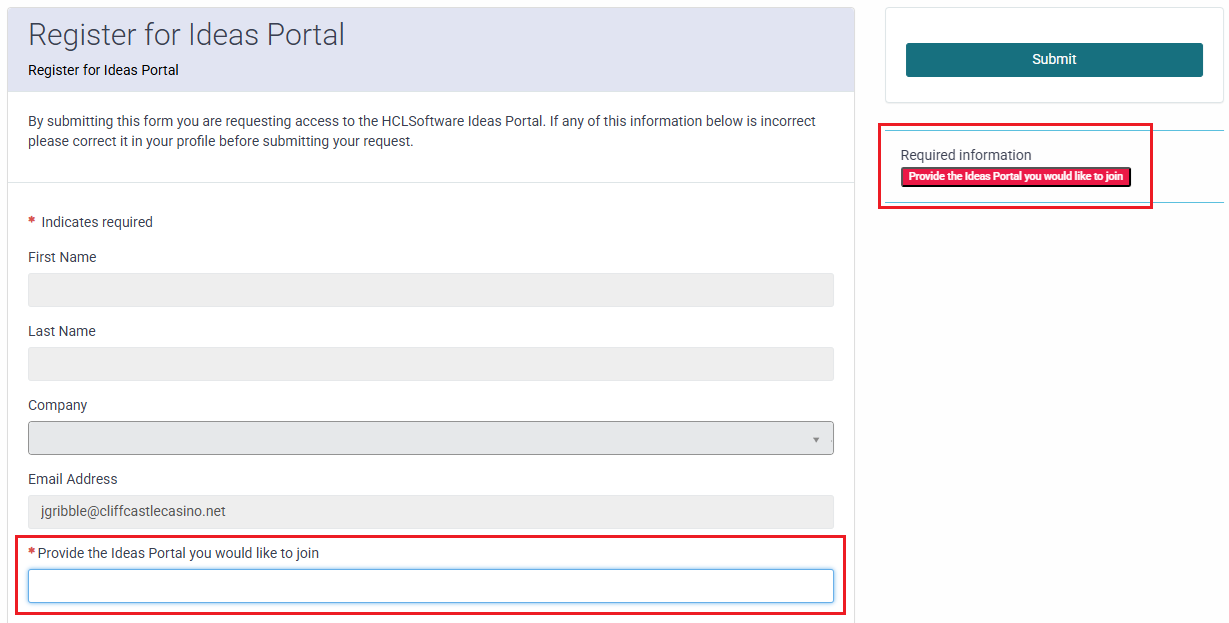Click the red asterisk beside Indicates required
This screenshot has width=1229, height=623.
[32, 222]
